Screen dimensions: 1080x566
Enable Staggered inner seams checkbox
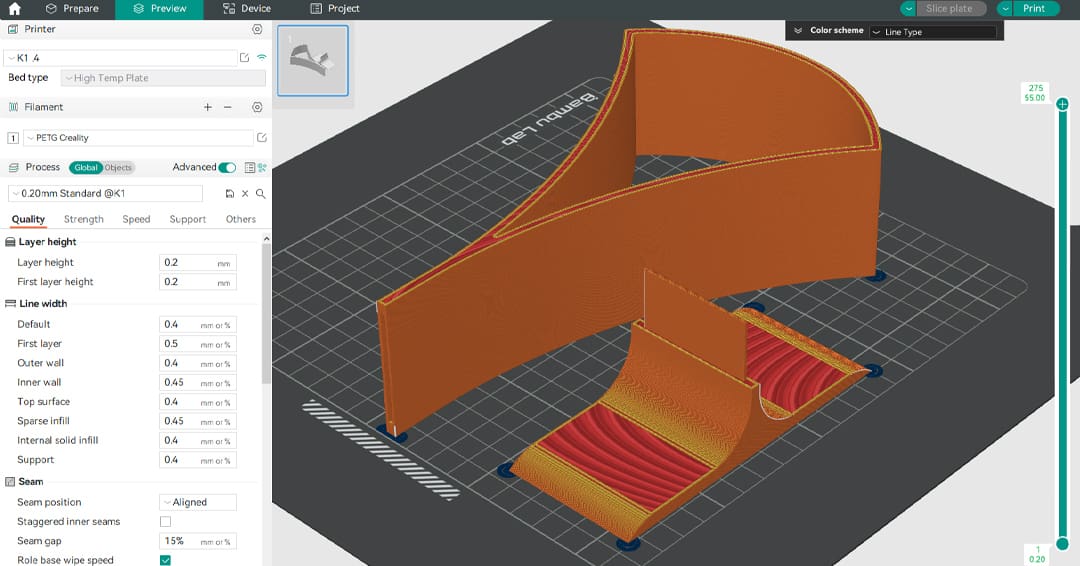pos(166,522)
